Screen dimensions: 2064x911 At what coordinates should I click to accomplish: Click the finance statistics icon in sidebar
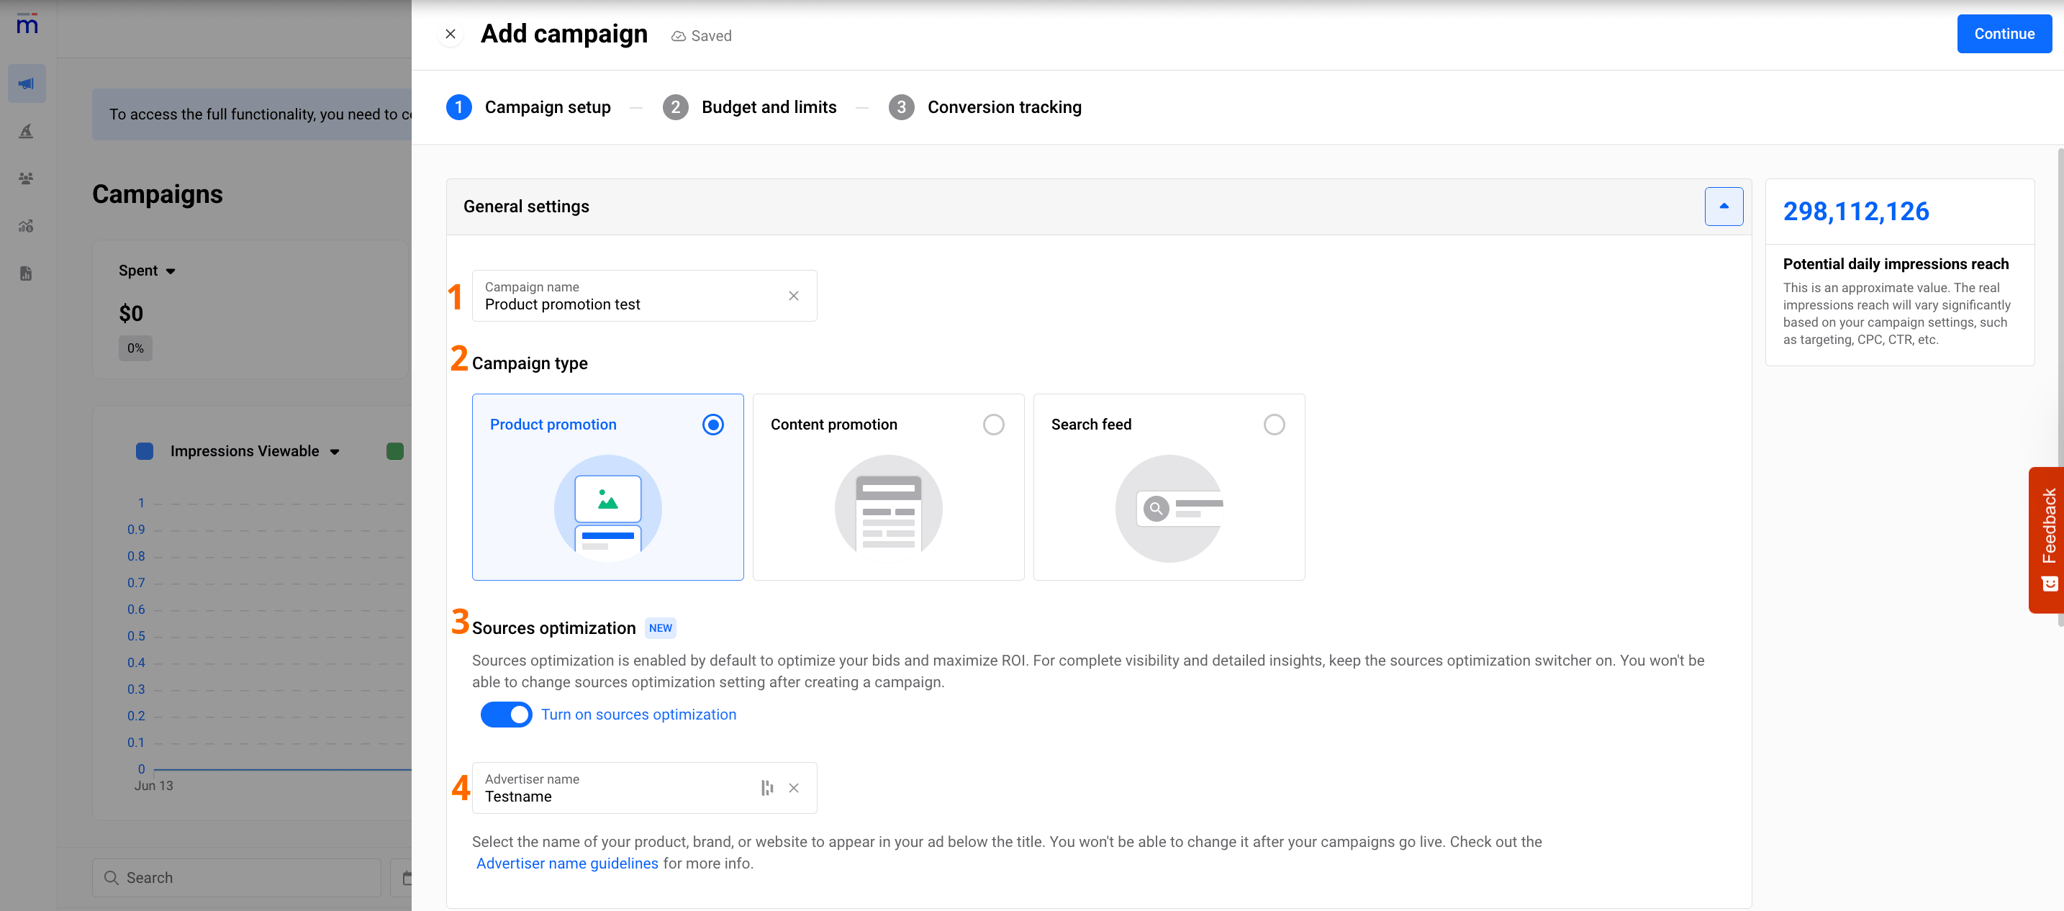[25, 226]
